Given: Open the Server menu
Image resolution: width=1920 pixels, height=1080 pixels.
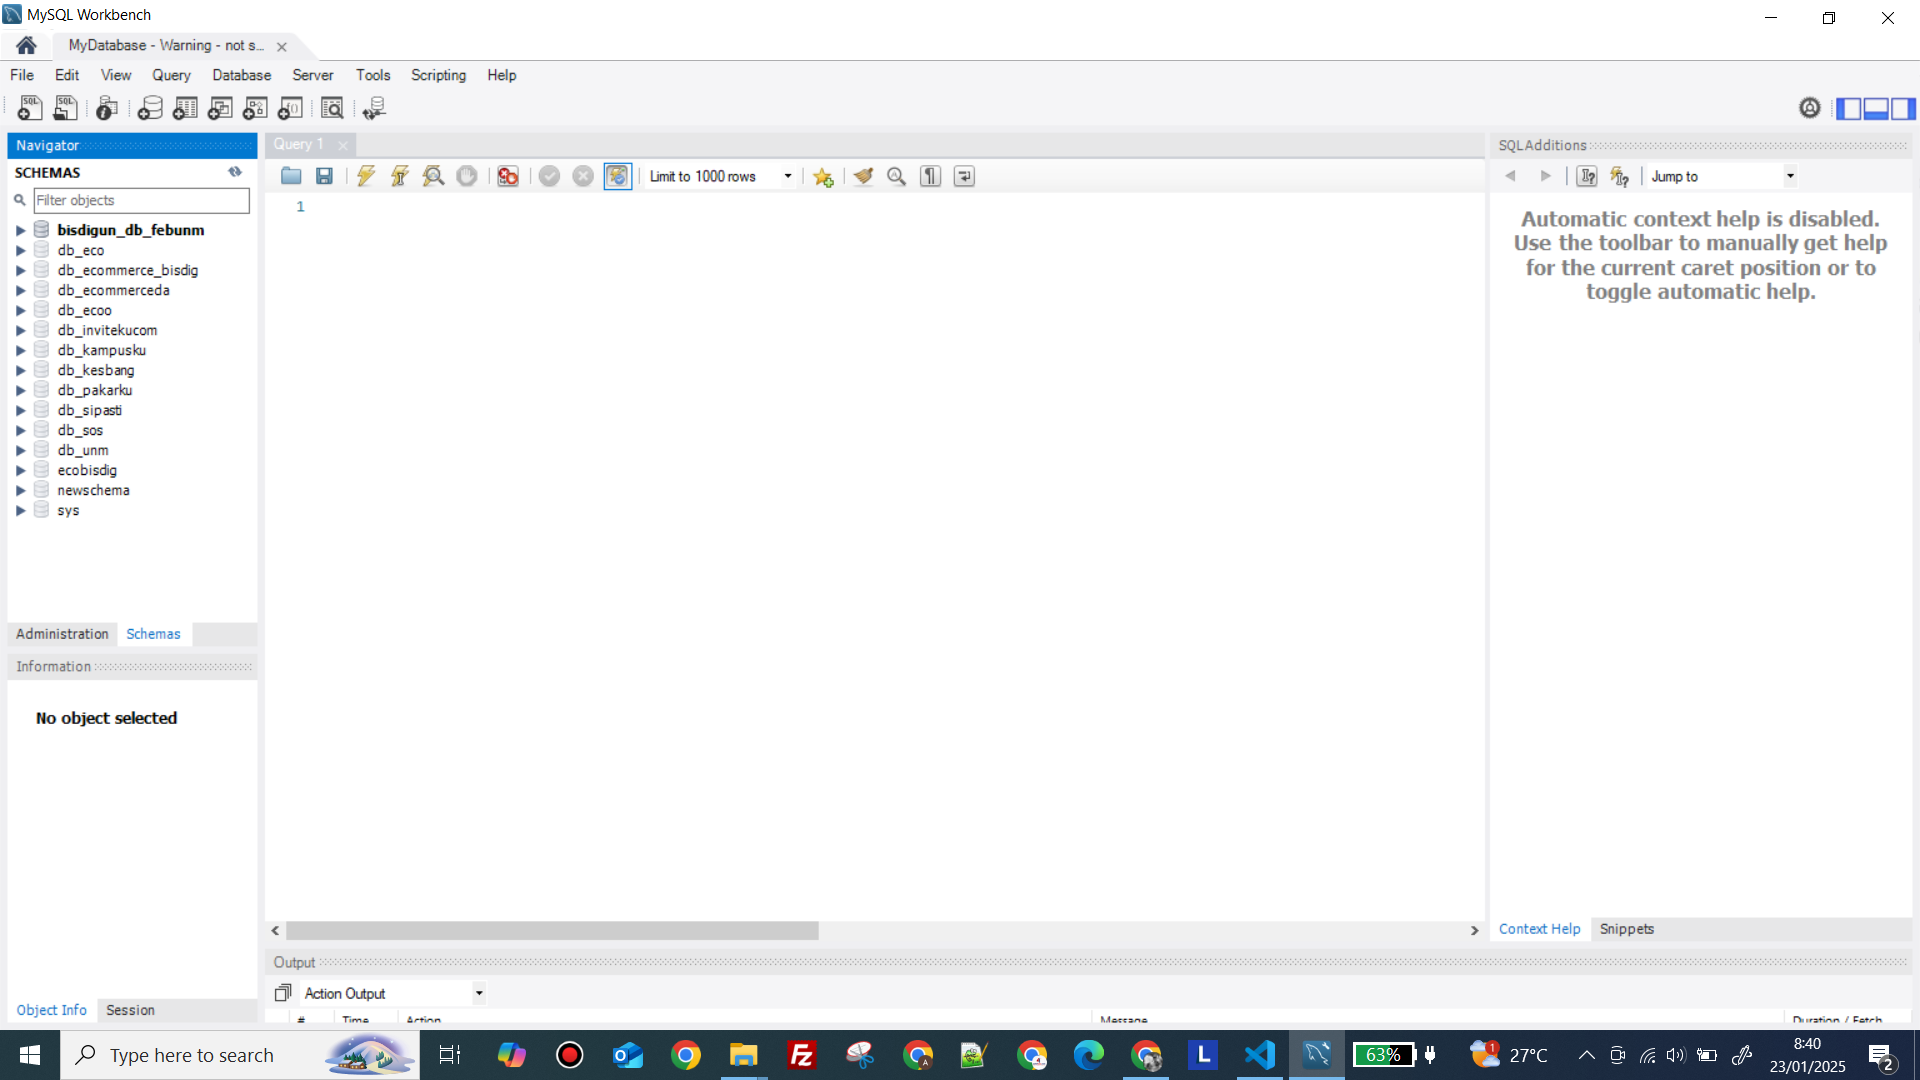Looking at the screenshot, I should pyautogui.click(x=312, y=75).
